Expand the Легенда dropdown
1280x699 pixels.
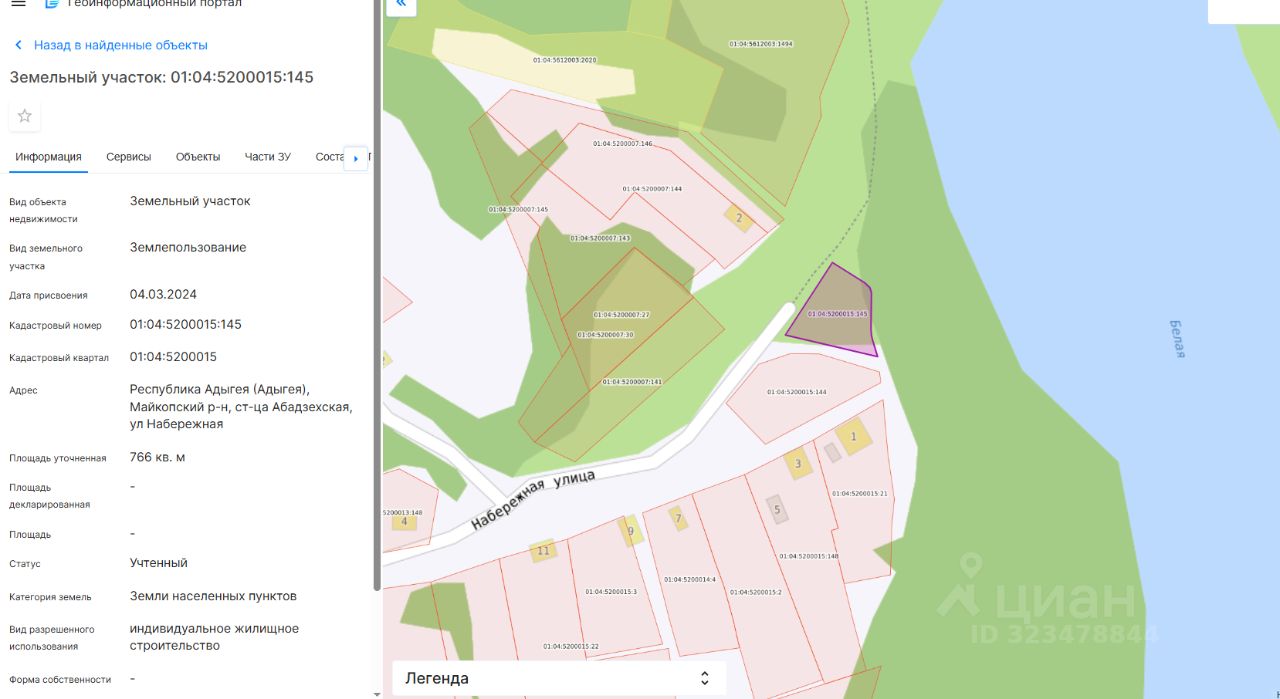(x=559, y=678)
